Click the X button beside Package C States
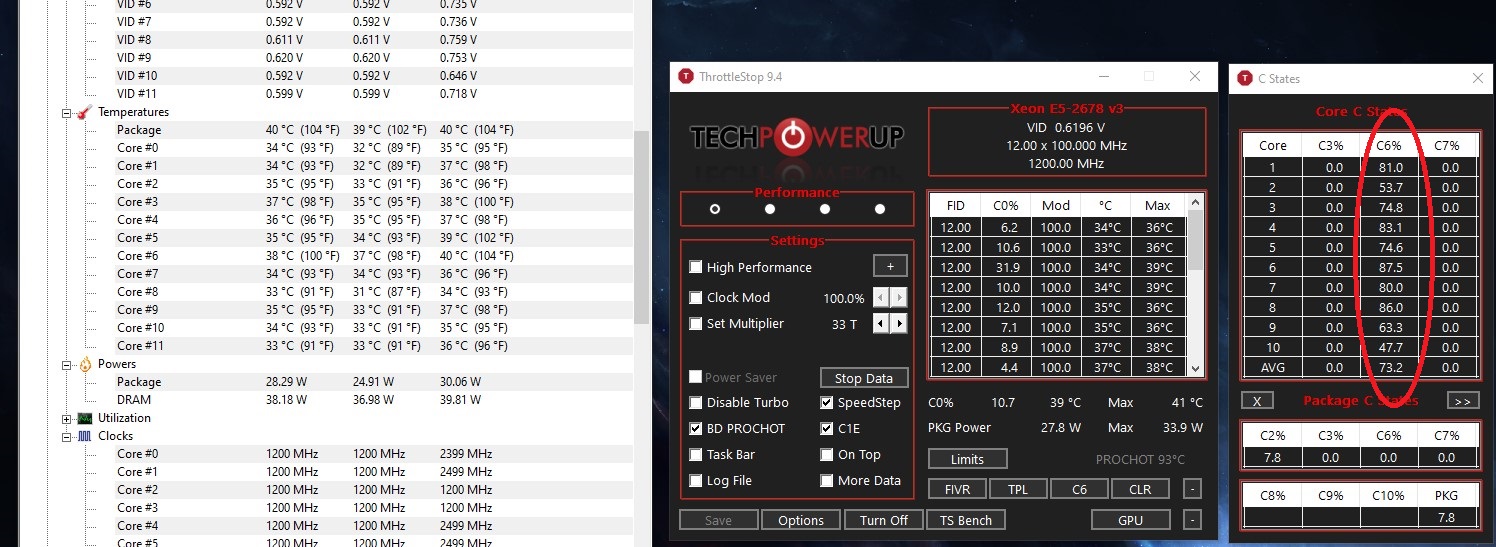 click(1257, 400)
